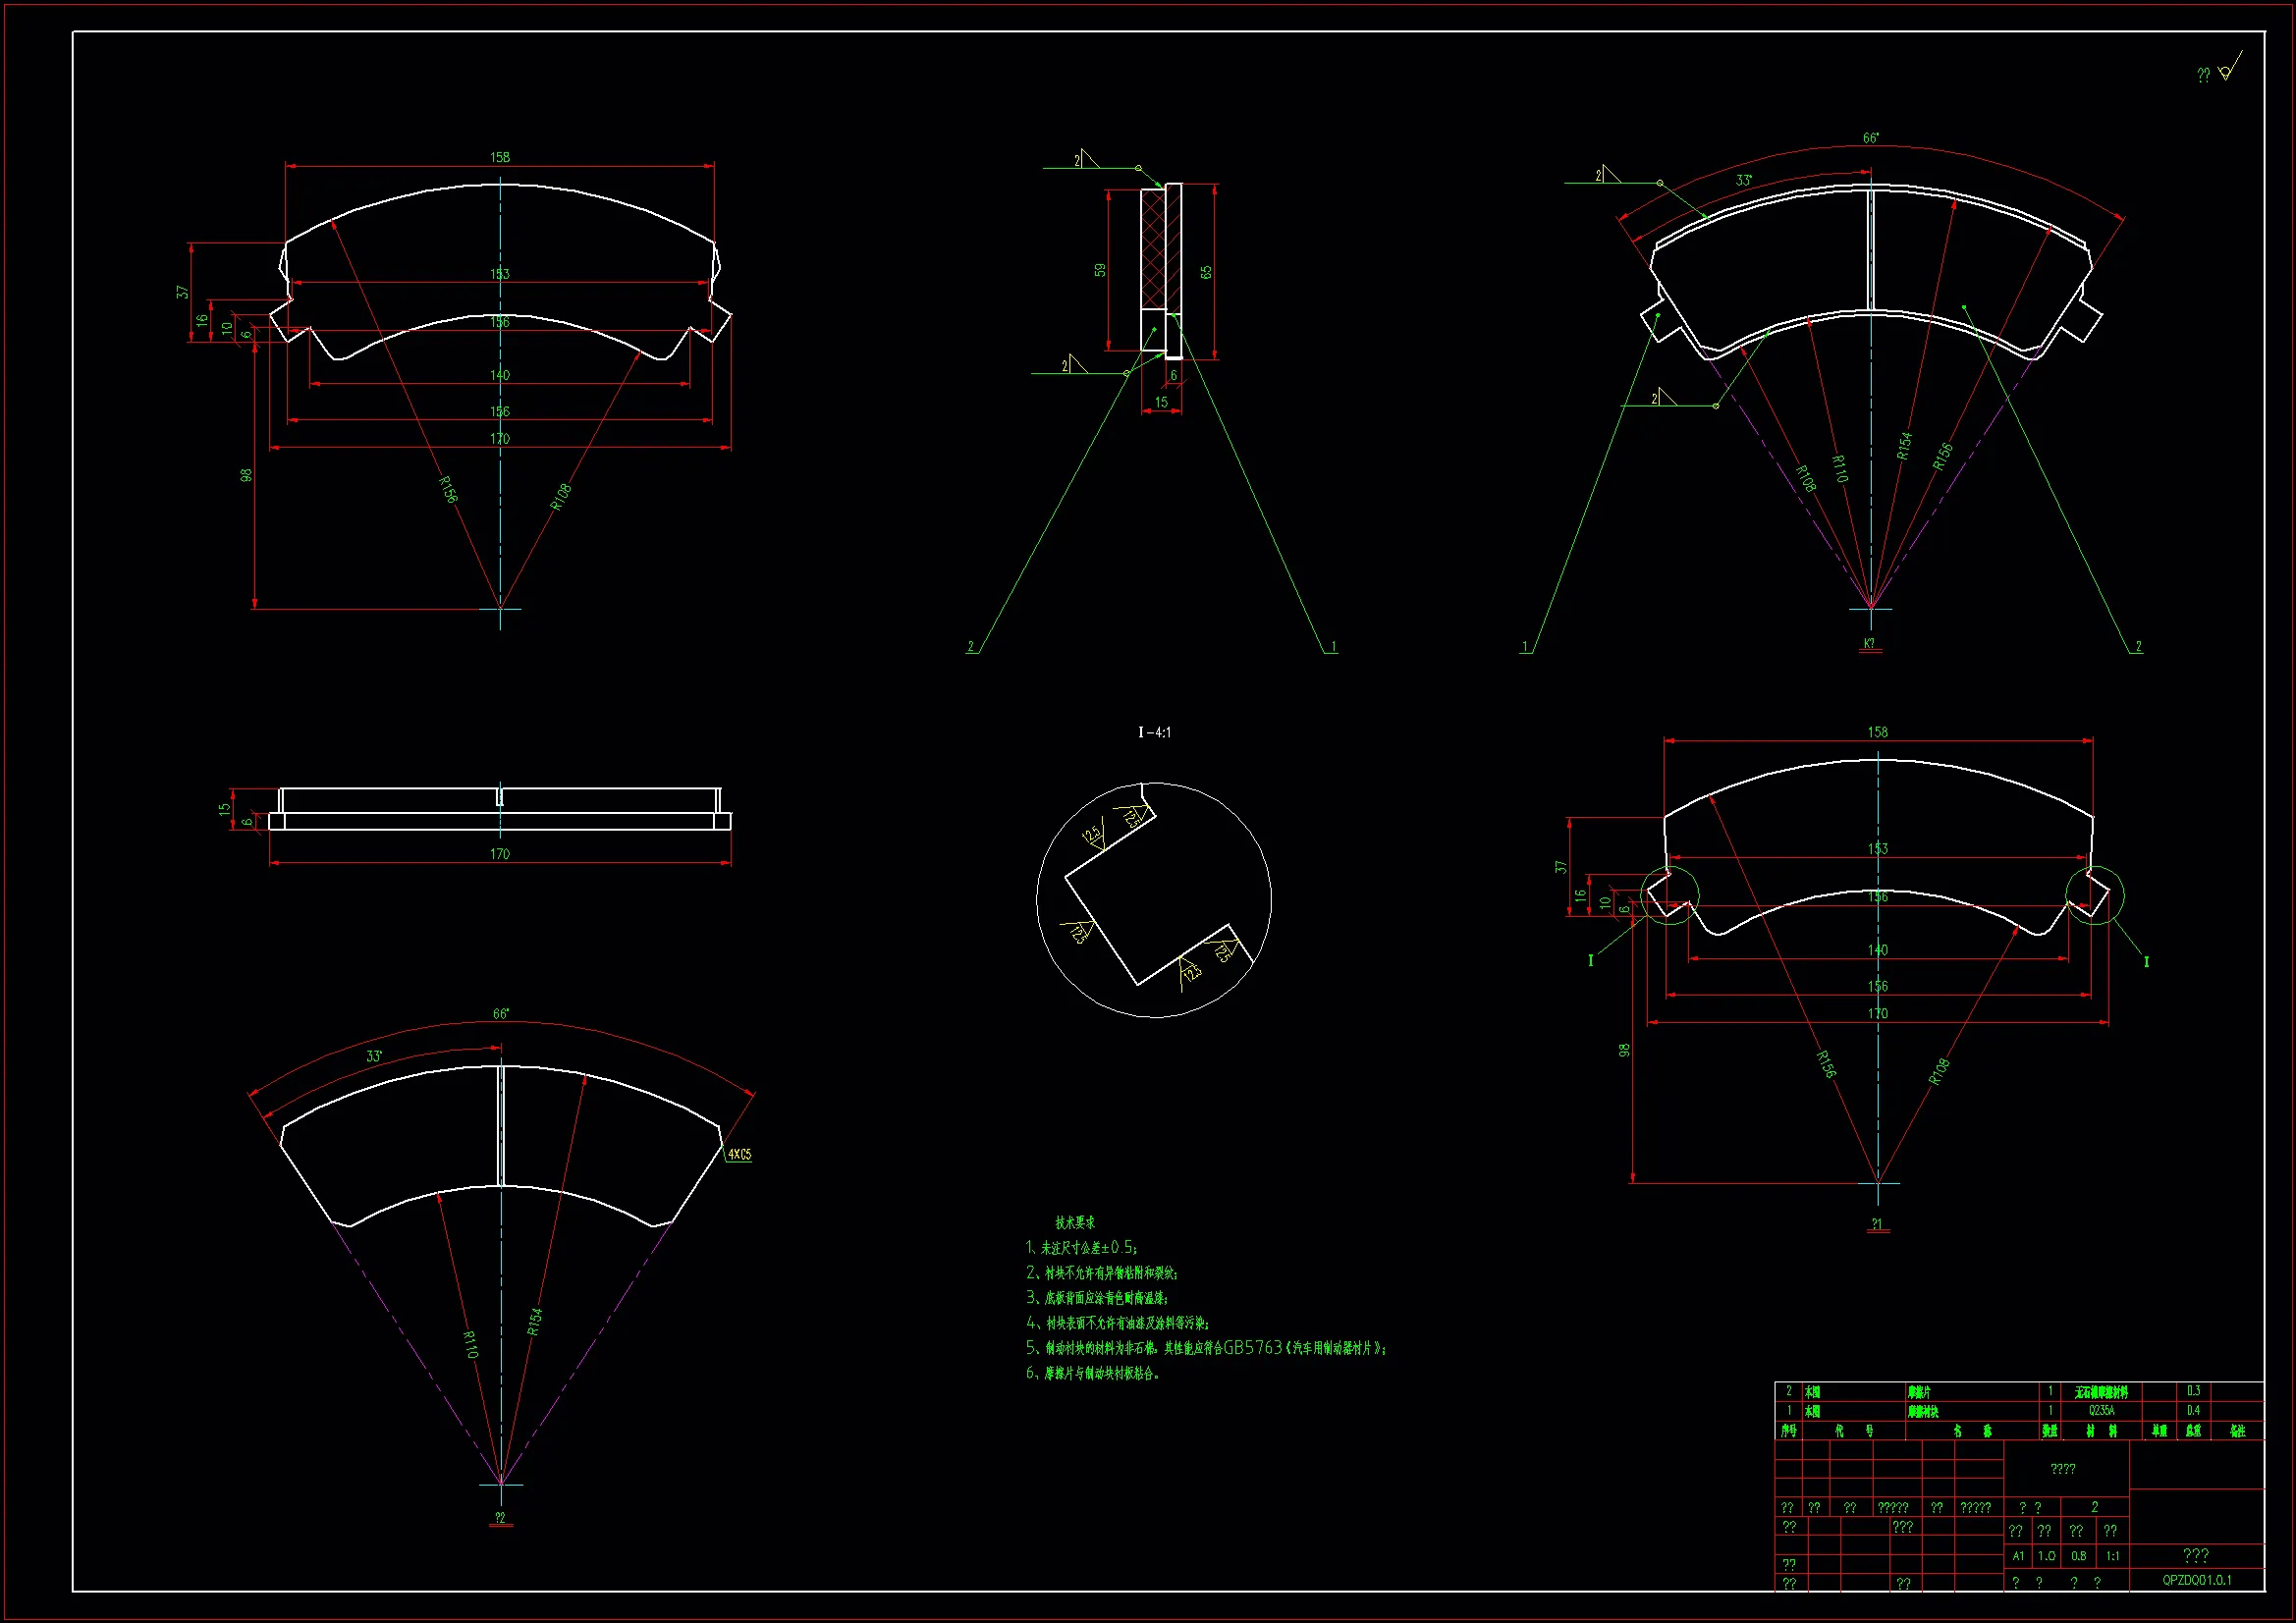
Task: Click the QPZDQ01.0.1 drawing number cell
Action: tap(2196, 1581)
